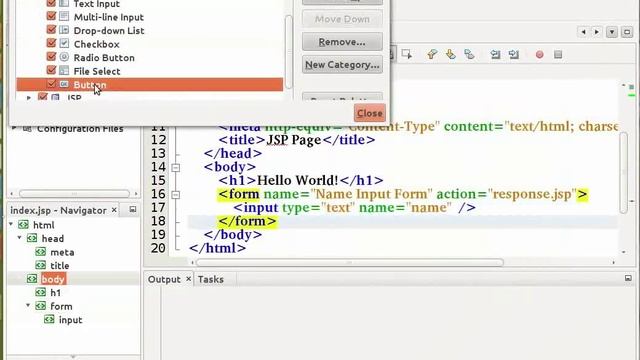640x360 pixels.
Task: Expand the Configuration Files node
Action: (14, 128)
